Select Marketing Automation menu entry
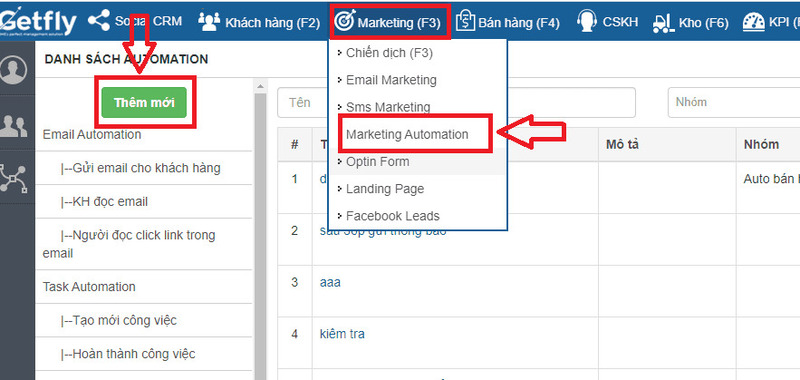This screenshot has height=380, width=800. tap(407, 135)
